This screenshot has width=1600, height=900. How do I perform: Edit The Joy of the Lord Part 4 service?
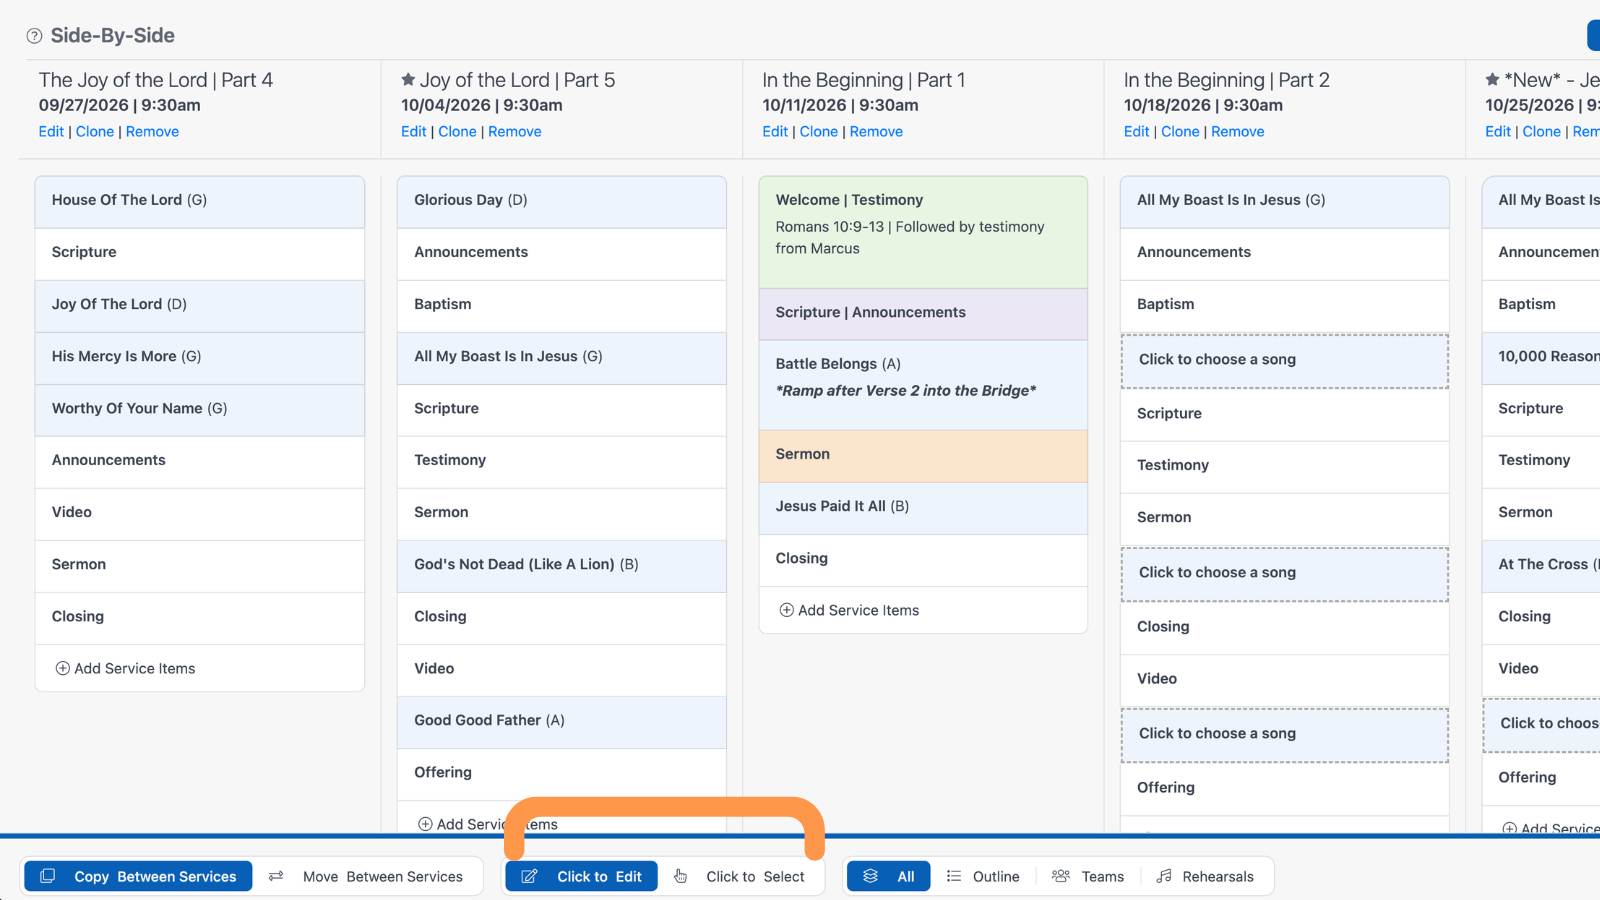(51, 131)
